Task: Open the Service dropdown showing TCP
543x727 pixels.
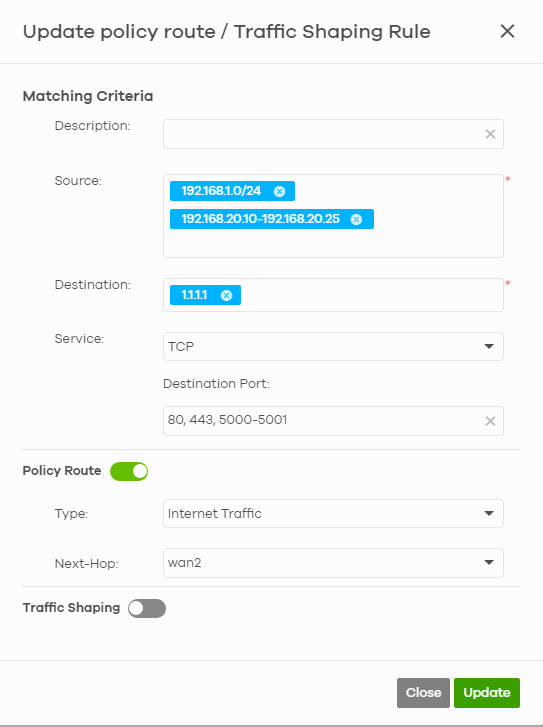Action: click(333, 346)
